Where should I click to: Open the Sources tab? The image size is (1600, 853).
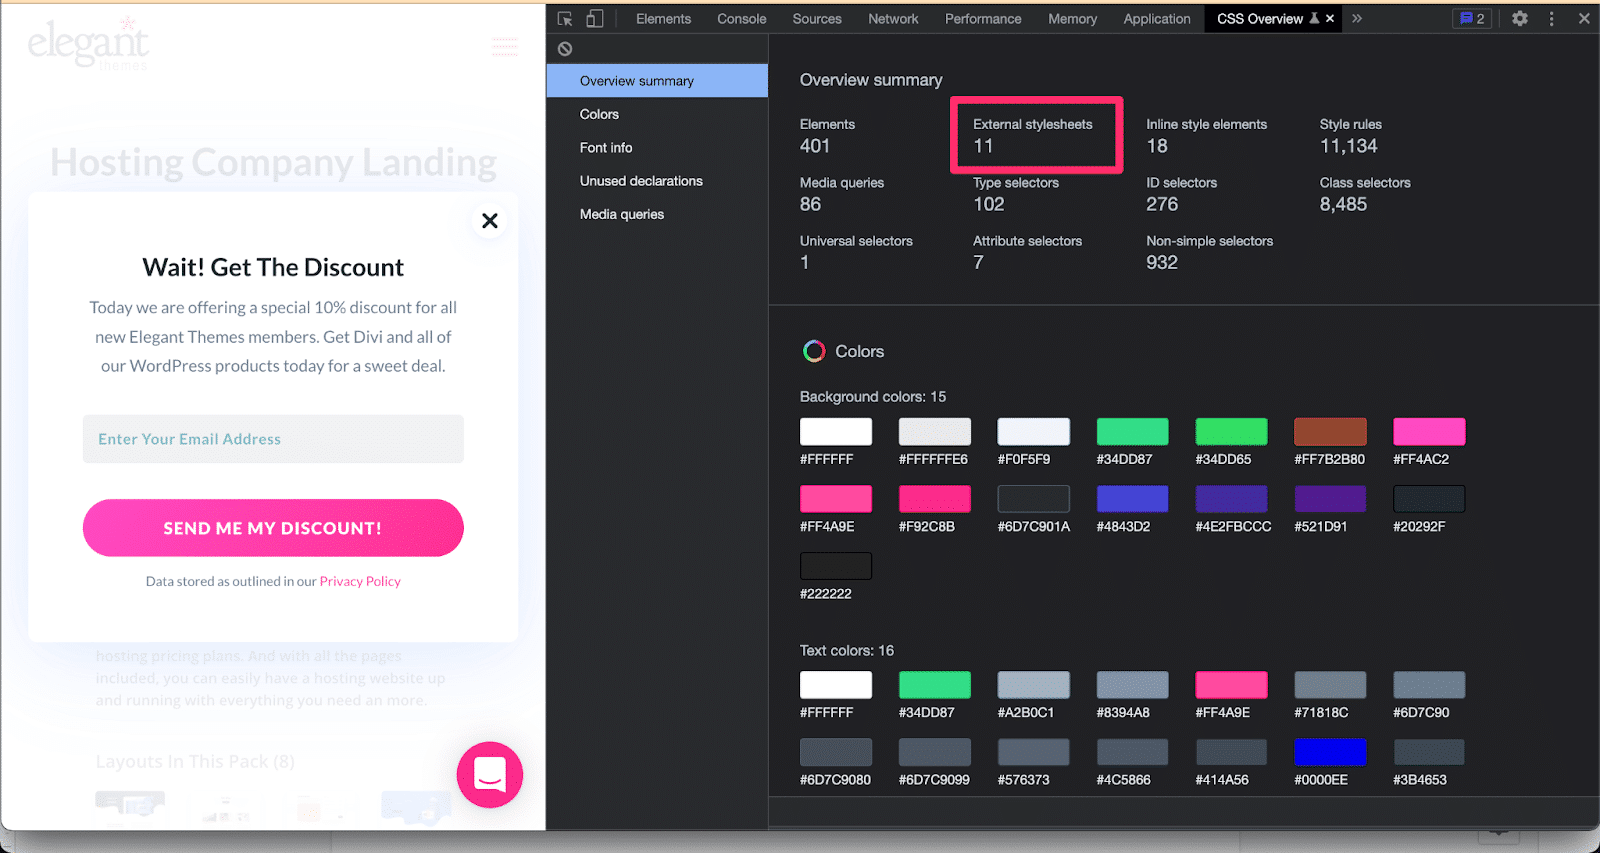(x=817, y=19)
